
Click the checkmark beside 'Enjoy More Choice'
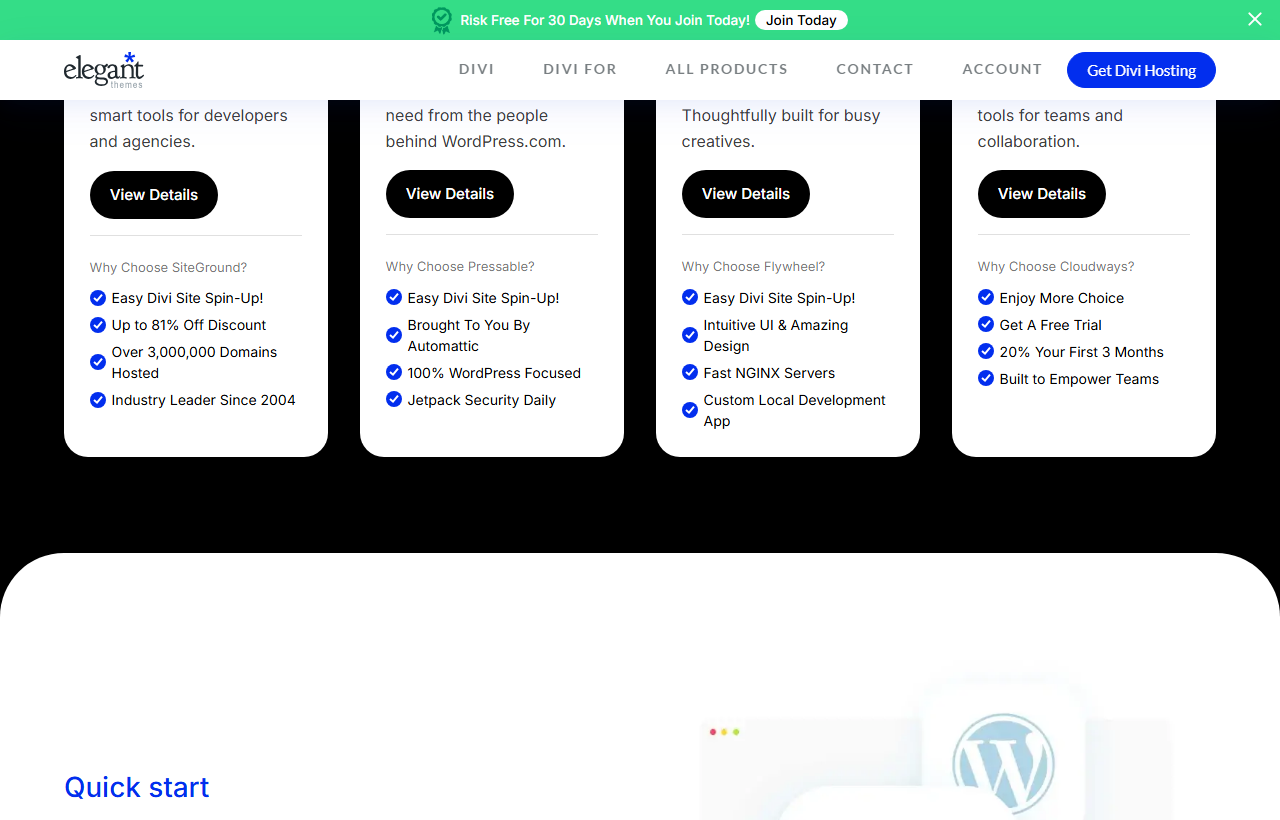[x=986, y=298]
